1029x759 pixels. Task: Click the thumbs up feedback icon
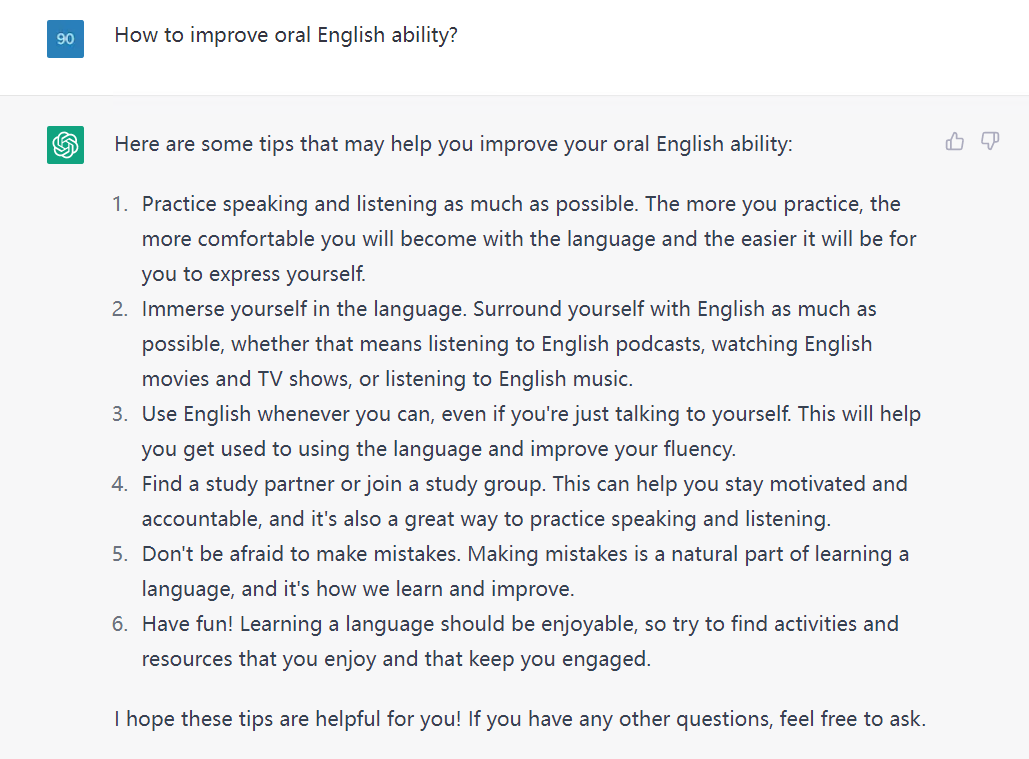tap(955, 141)
